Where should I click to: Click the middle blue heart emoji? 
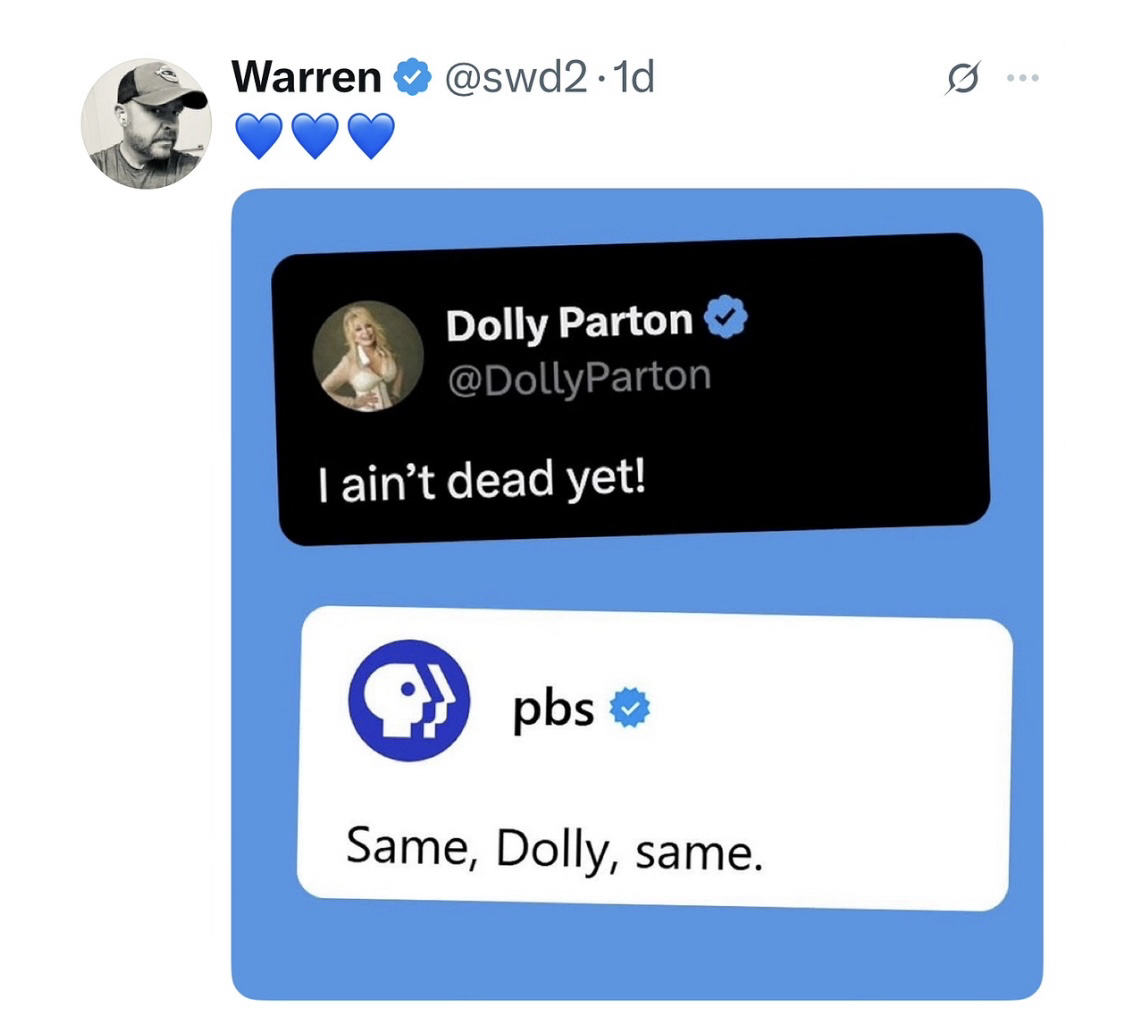point(315,136)
